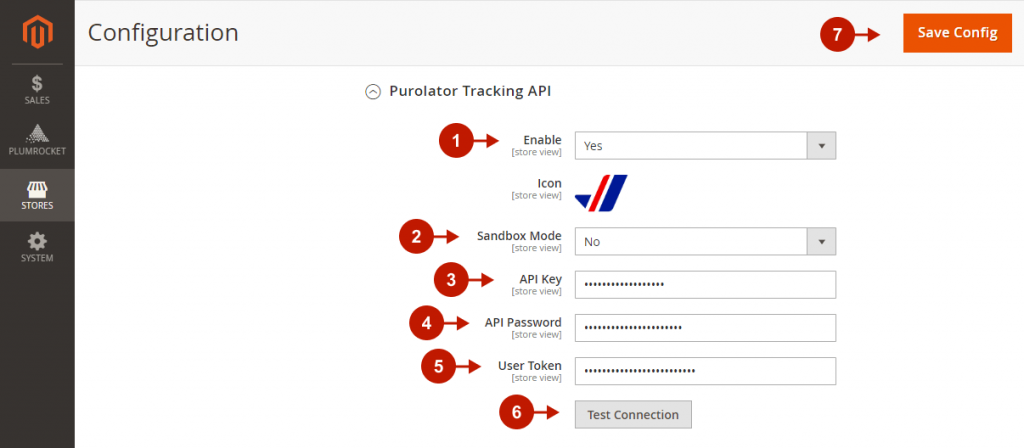The height and width of the screenshot is (448, 1024).
Task: Click the Purolator Tracking API heading
Action: (470, 92)
